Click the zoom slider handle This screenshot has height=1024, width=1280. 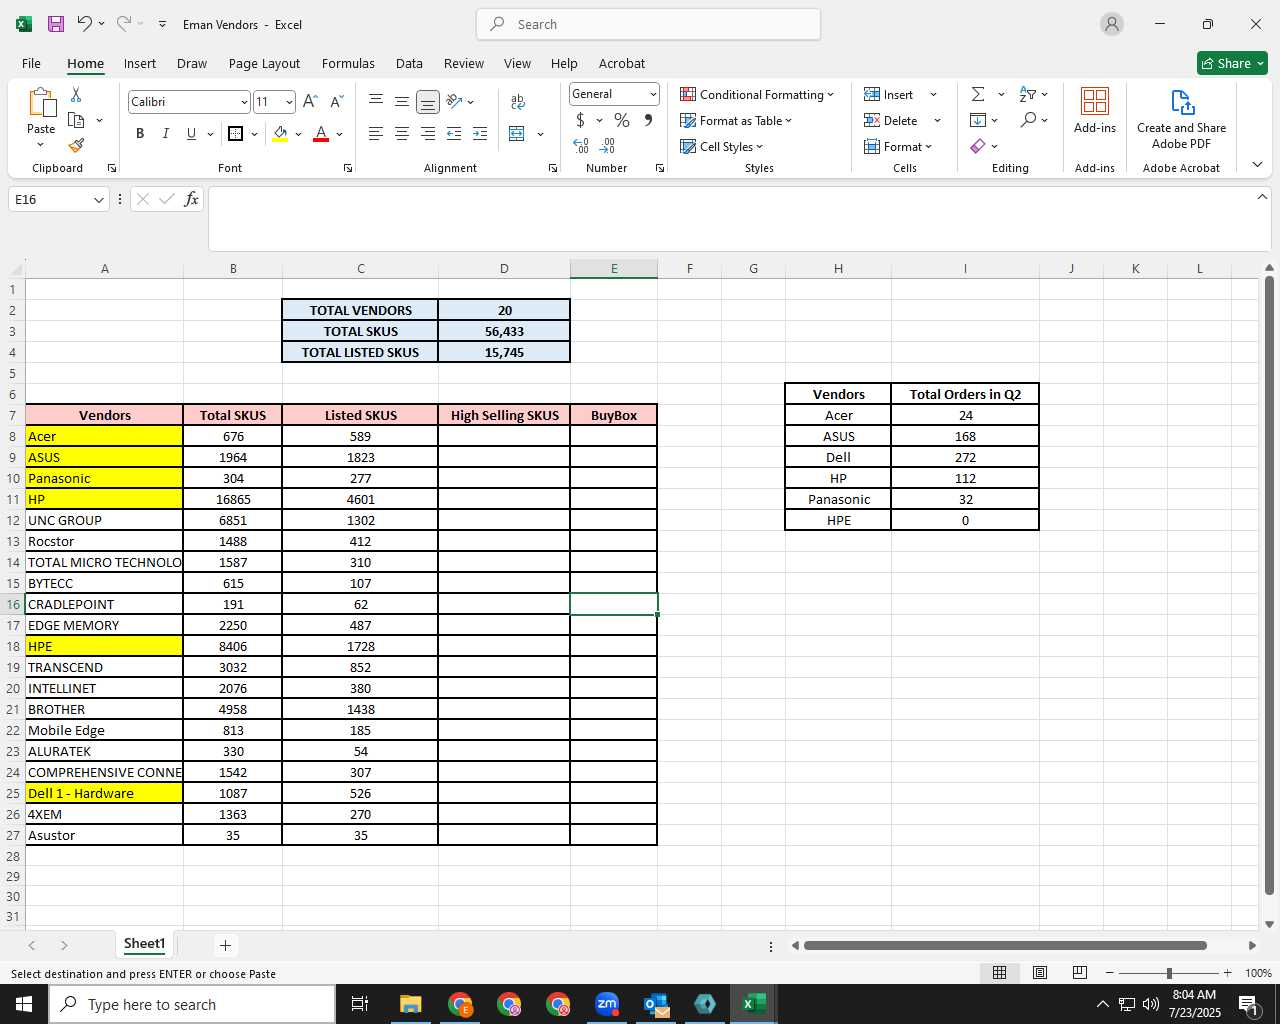[x=1169, y=973]
